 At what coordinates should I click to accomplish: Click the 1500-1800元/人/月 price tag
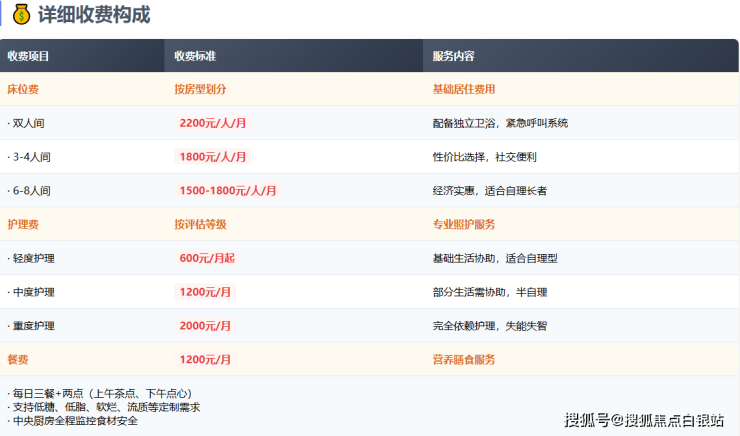point(227,190)
